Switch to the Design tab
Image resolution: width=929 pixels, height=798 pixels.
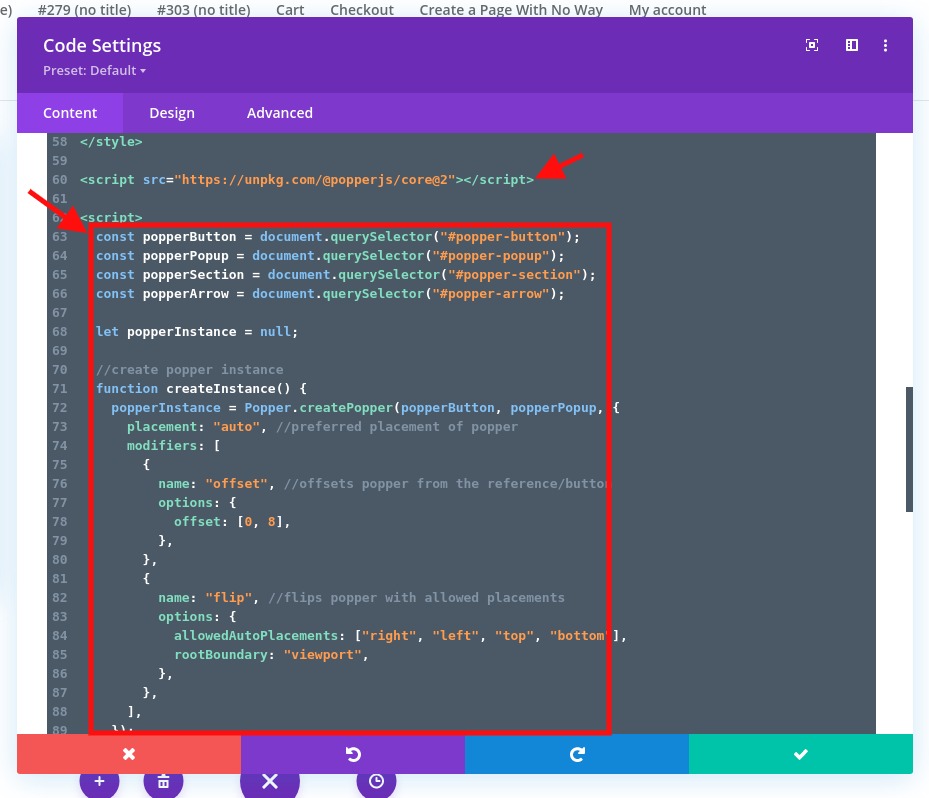171,113
